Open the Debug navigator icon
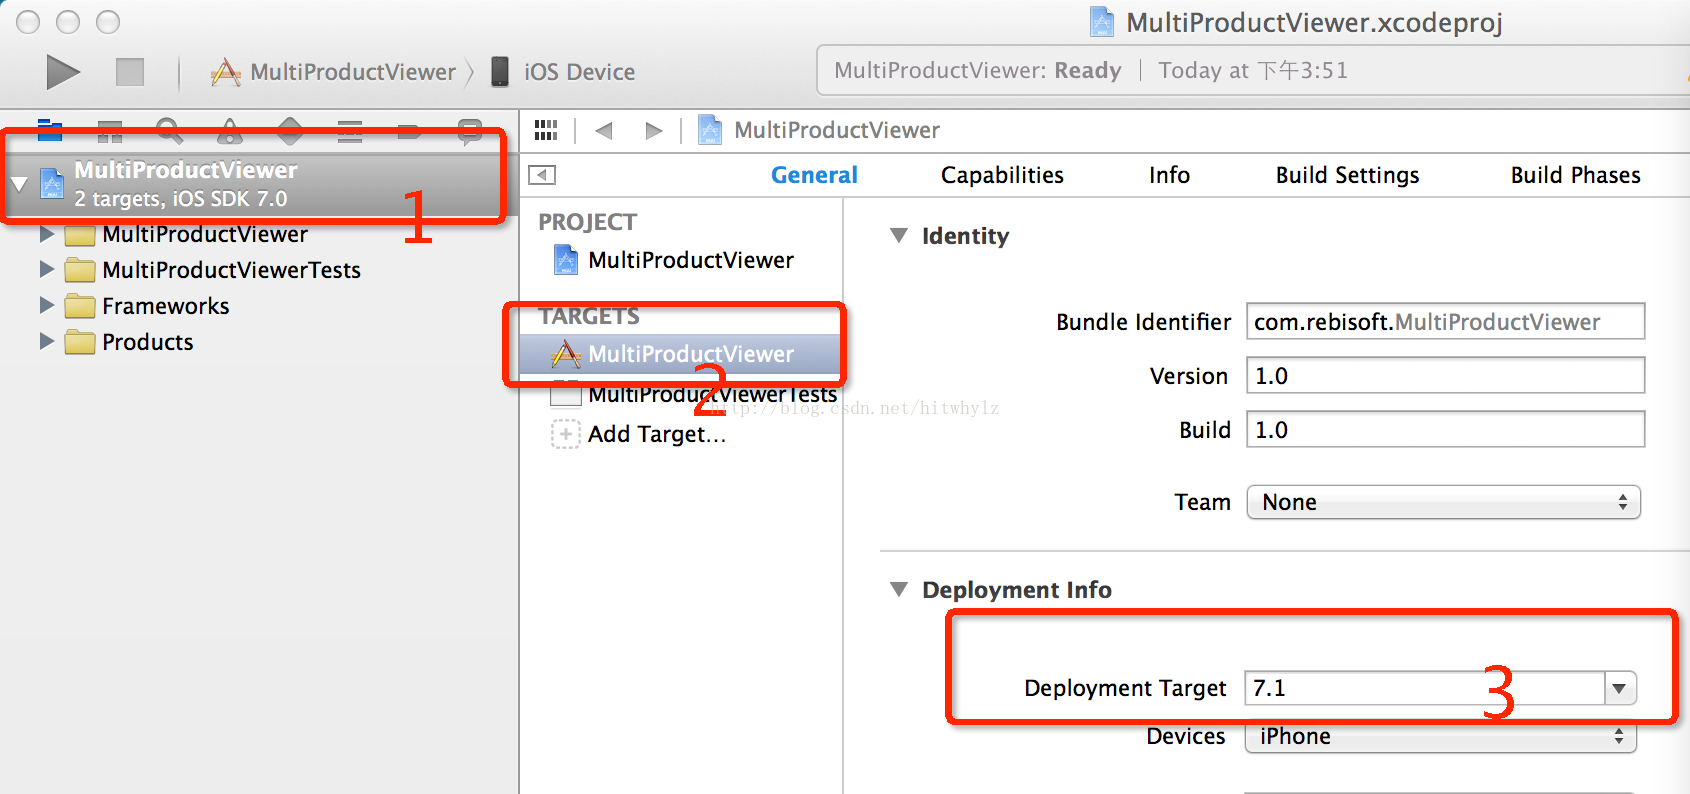This screenshot has height=794, width=1690. (x=350, y=130)
